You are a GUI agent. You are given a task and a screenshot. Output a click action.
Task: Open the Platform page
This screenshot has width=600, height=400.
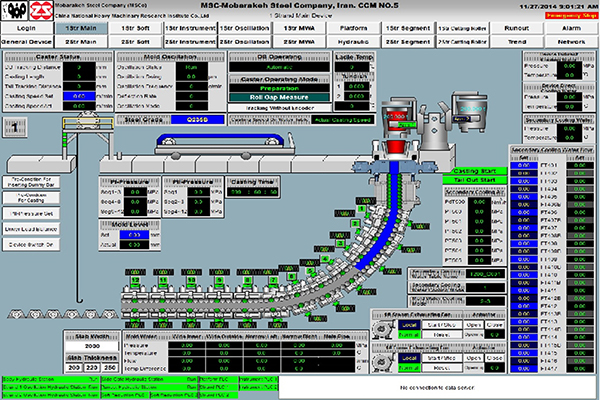pos(353,28)
